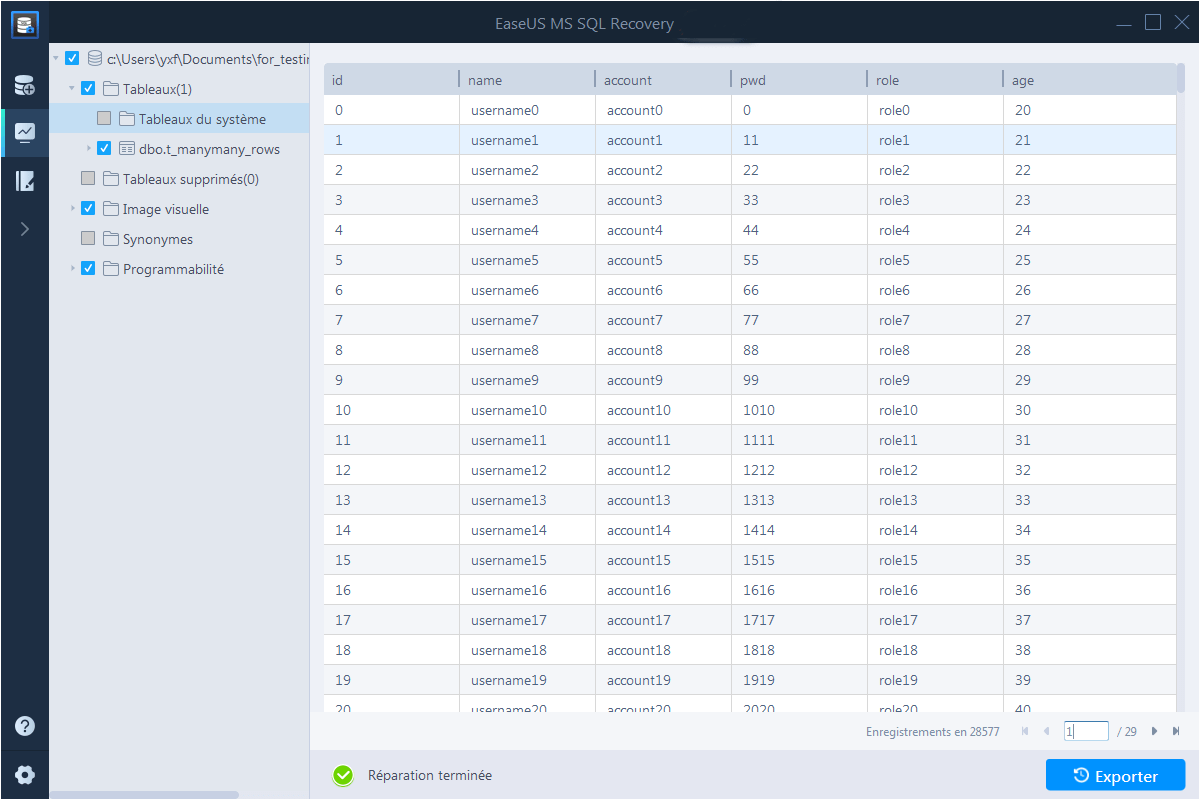The height and width of the screenshot is (800, 1200).
Task: Select the Tableaux supprimés(0) tree item
Action: 190,179
